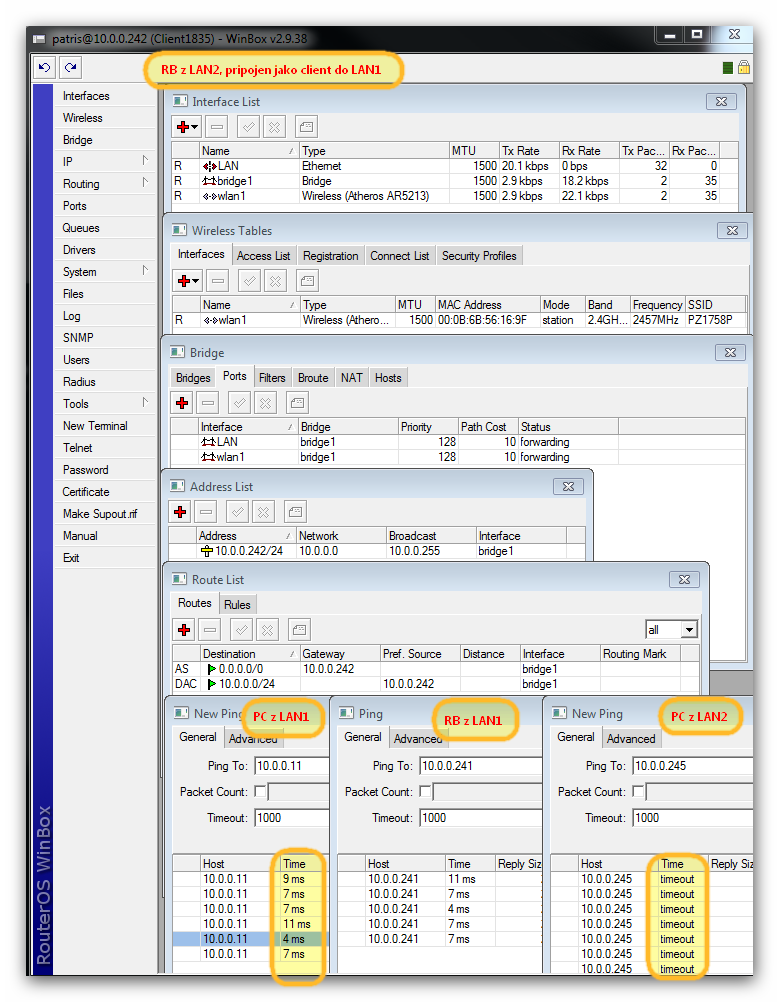Select the wlan1 port row in Bridge window

pos(457,457)
